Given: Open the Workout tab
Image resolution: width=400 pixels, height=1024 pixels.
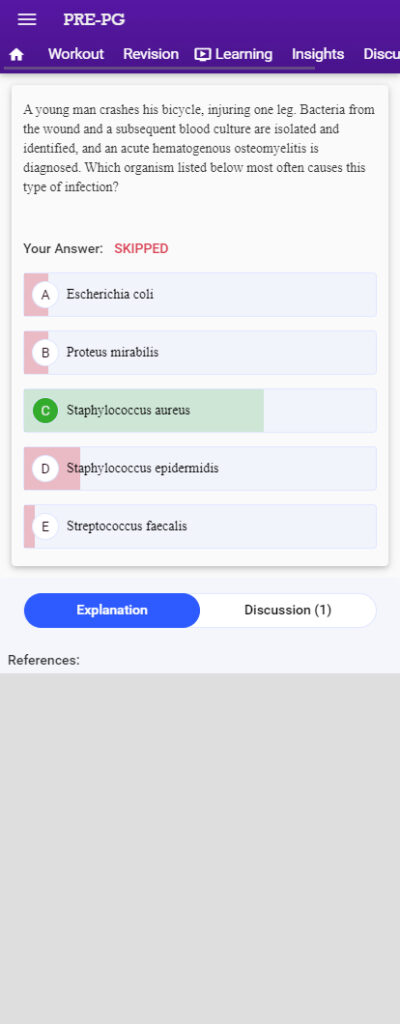Looking at the screenshot, I should tap(76, 54).
